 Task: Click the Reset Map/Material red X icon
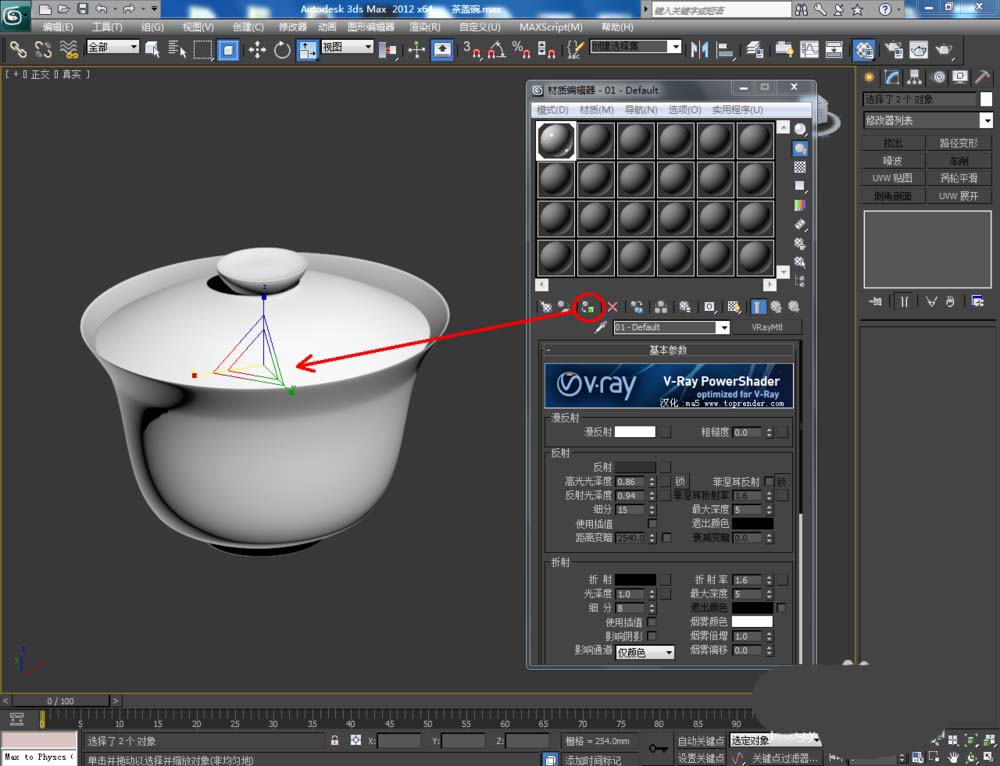click(612, 307)
